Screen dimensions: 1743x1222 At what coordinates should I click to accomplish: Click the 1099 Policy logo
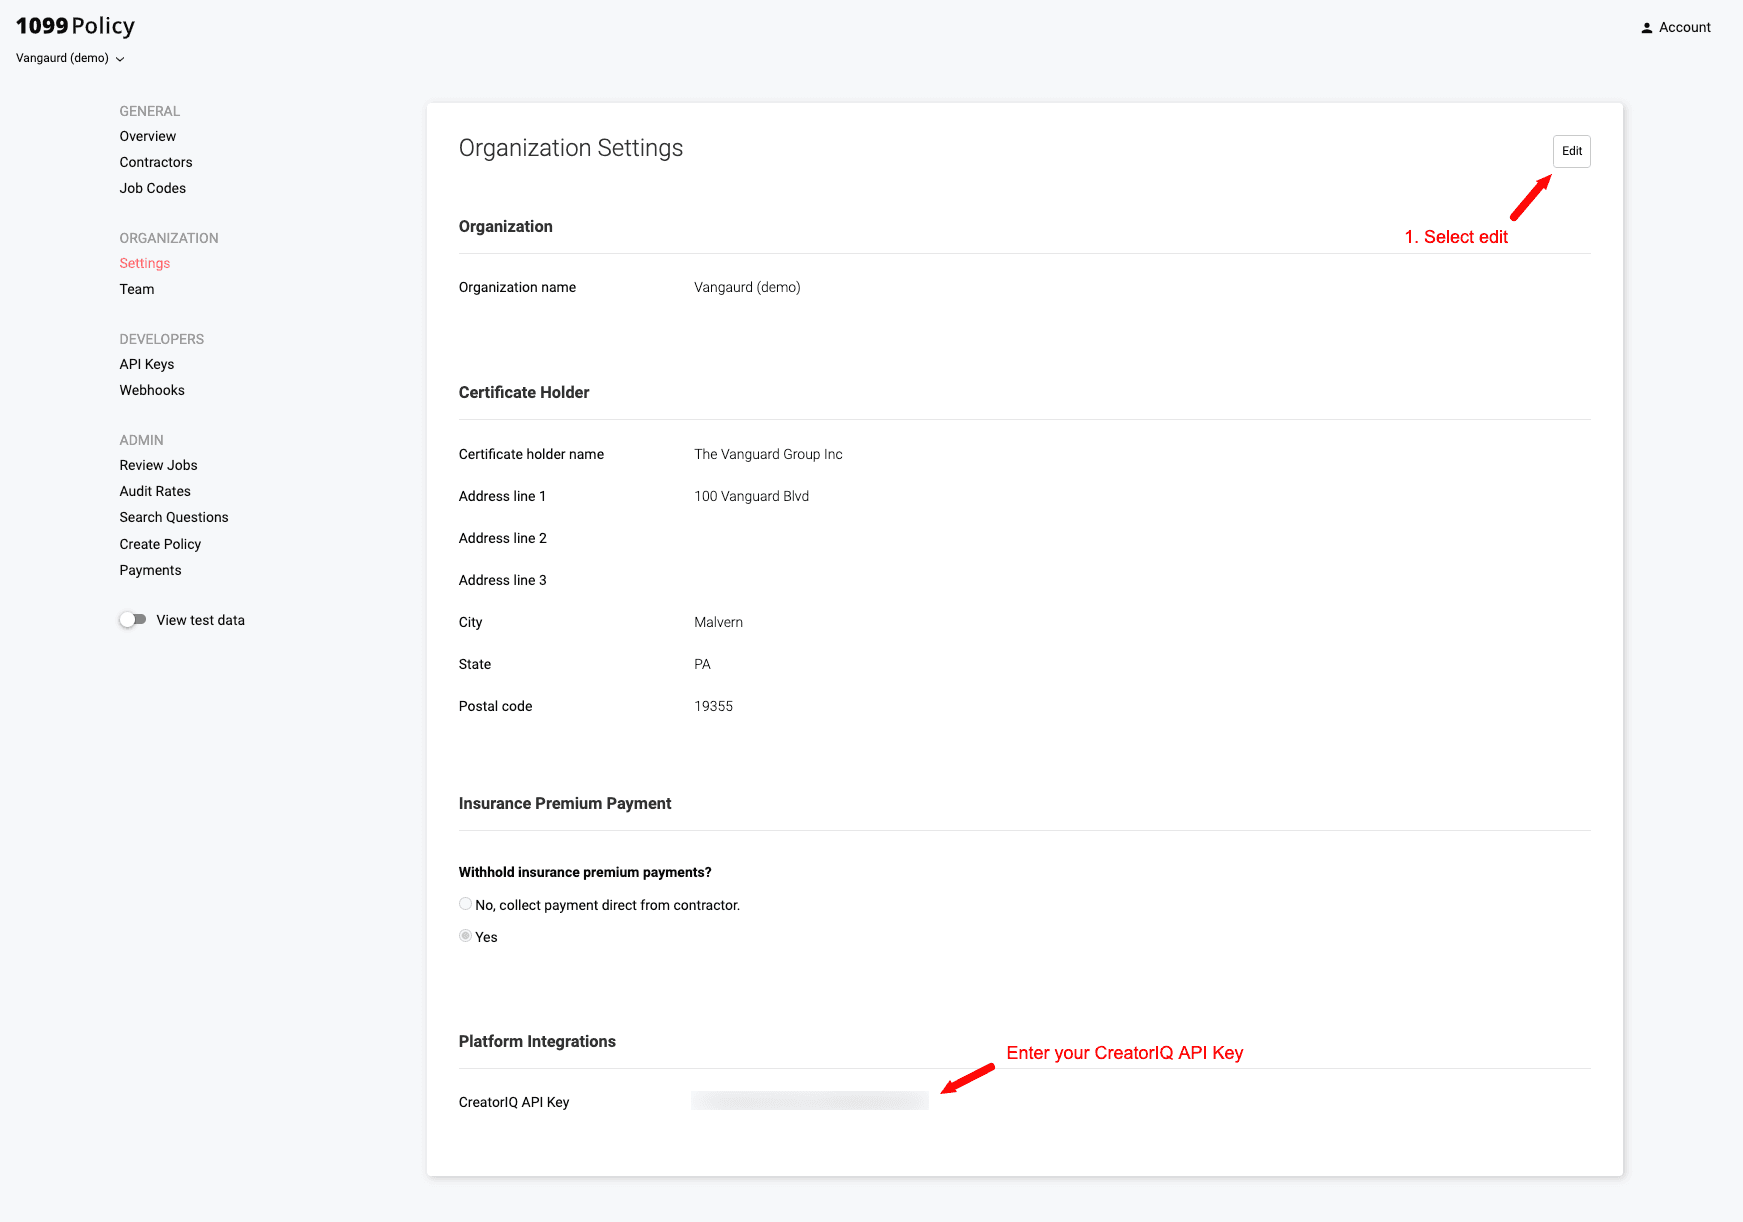tap(74, 25)
